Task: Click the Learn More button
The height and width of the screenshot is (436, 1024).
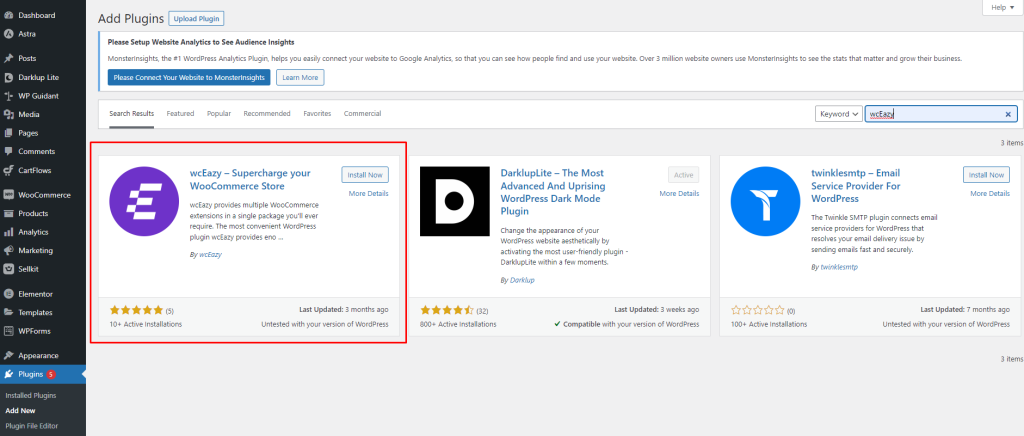Action: [x=300, y=78]
